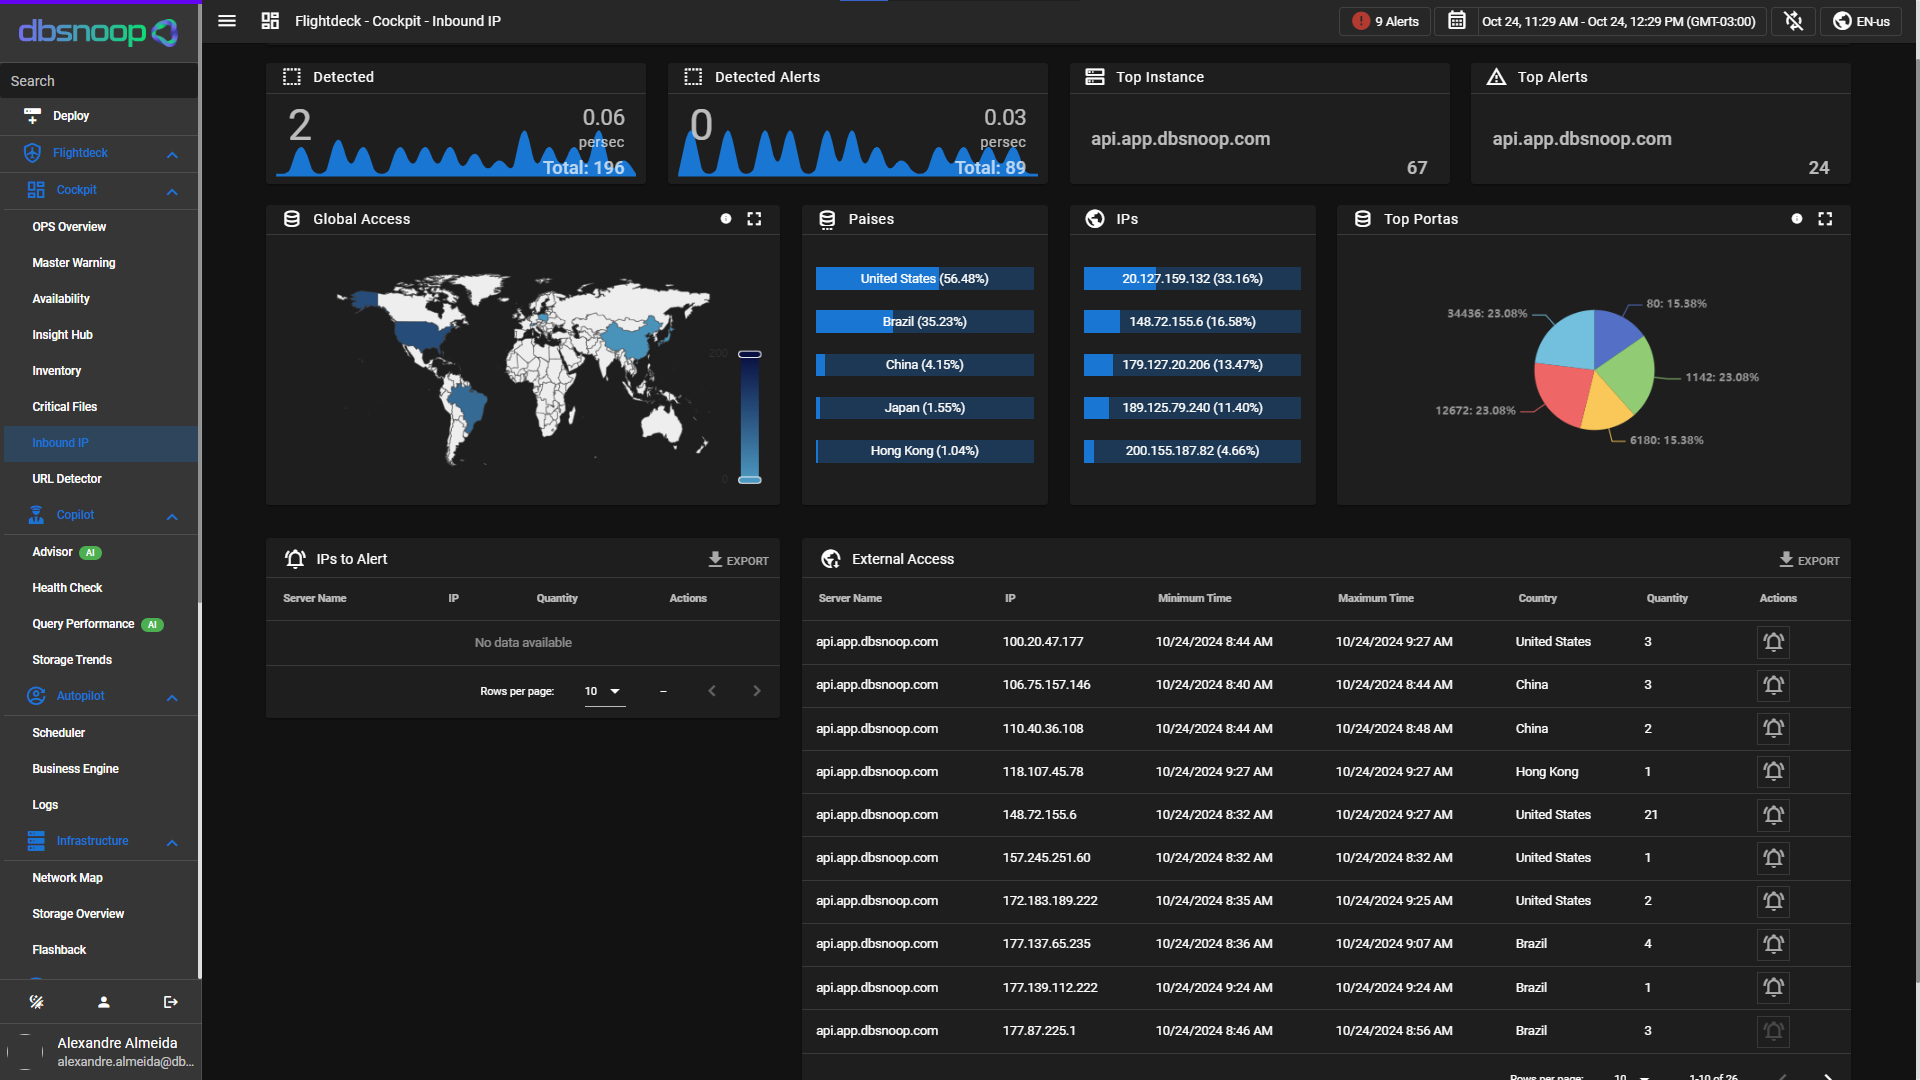Click alert bell for IP 118.107.45.78
The width and height of the screenshot is (1920, 1080).
pyautogui.click(x=1773, y=772)
